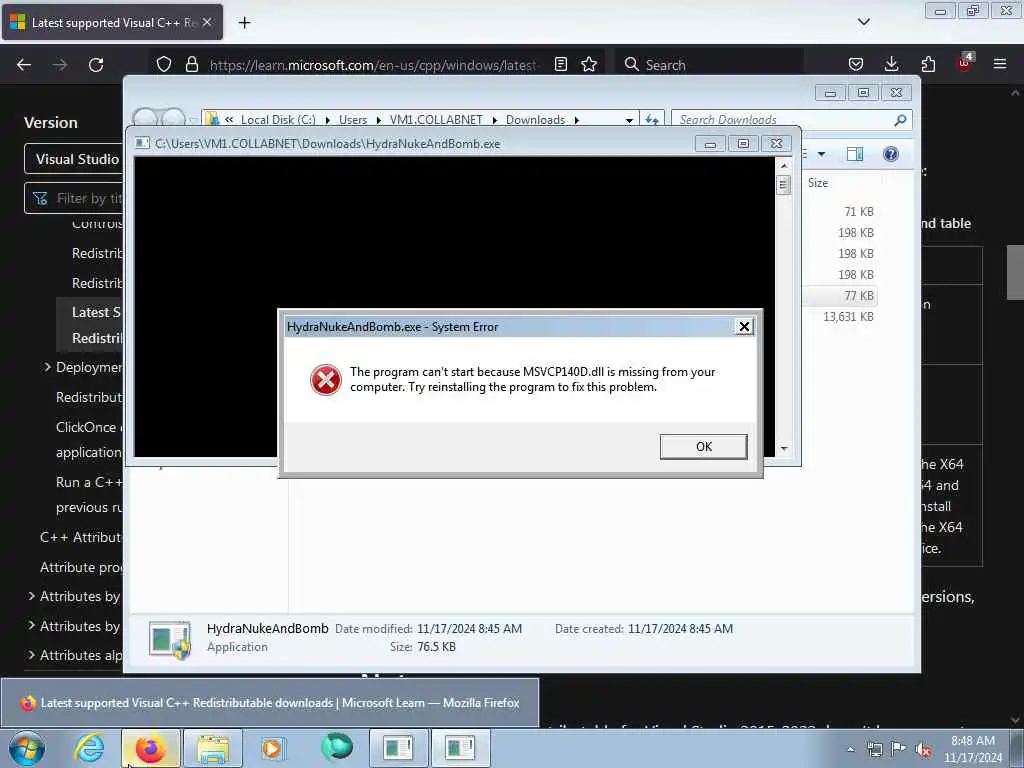Viewport: 1024px width, 768px height.
Task: Click the Firefox Search box
Action: point(709,65)
